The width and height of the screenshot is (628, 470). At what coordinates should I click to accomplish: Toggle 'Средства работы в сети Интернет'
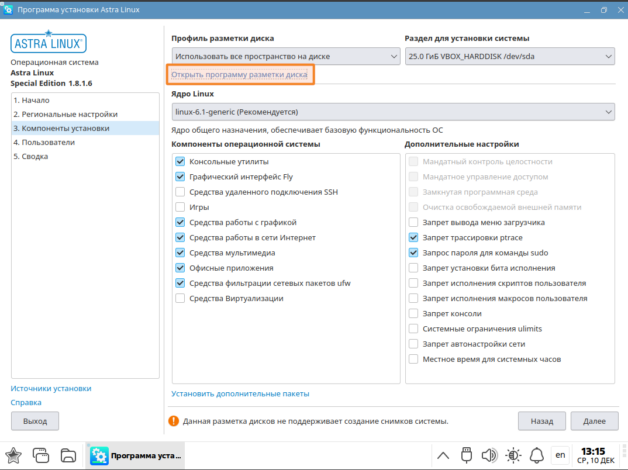pos(180,237)
